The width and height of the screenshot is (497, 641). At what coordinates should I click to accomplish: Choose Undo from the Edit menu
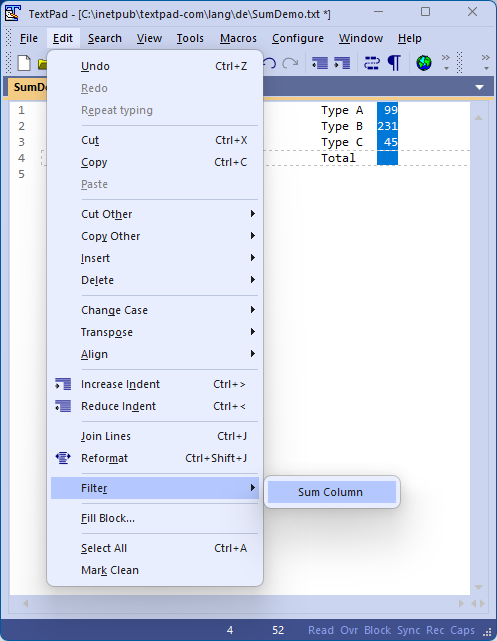pyautogui.click(x=155, y=66)
